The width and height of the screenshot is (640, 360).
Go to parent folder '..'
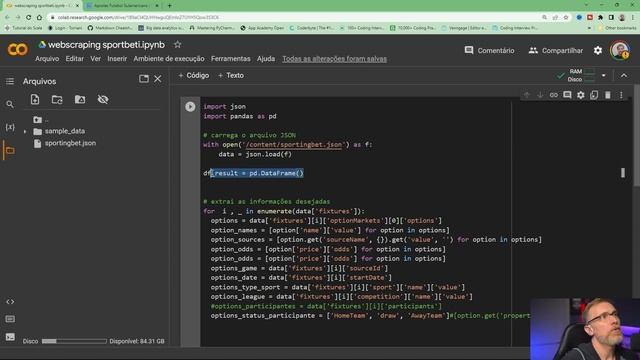point(41,120)
